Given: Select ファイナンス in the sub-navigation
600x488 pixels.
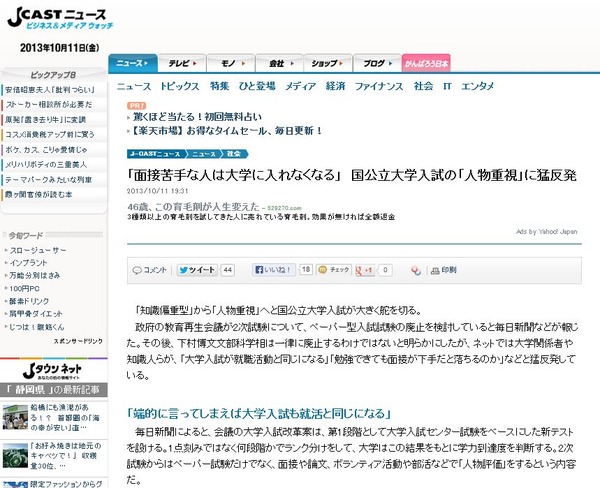Looking at the screenshot, I should 379,86.
